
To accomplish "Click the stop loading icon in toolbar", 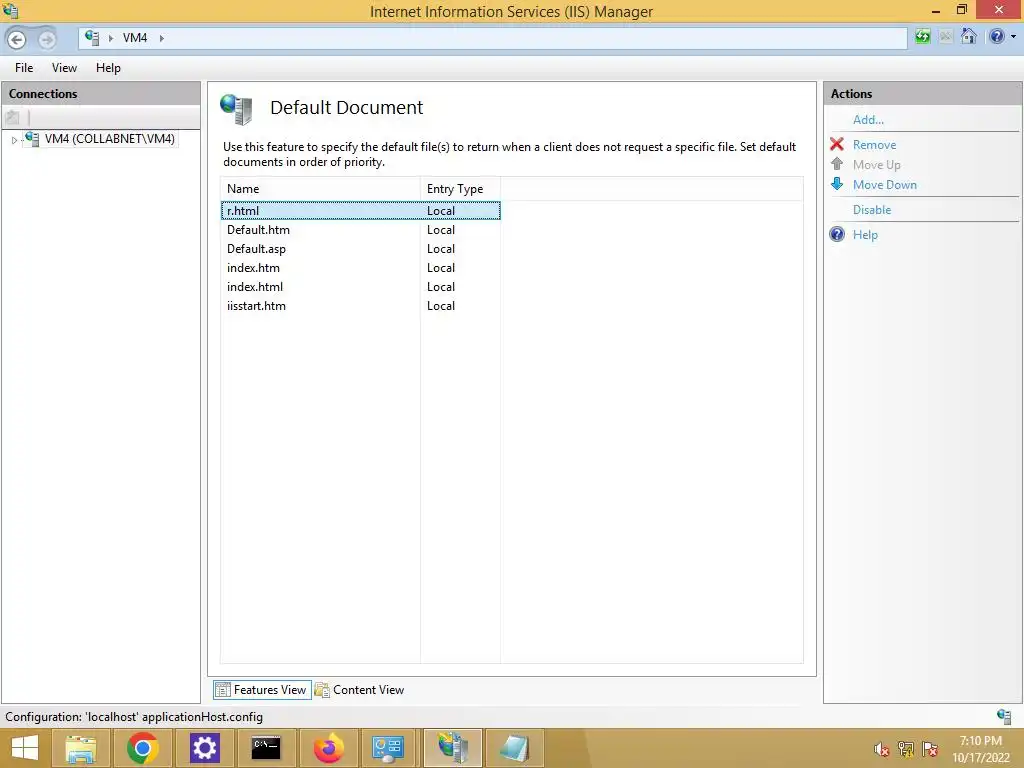I will click(946, 37).
